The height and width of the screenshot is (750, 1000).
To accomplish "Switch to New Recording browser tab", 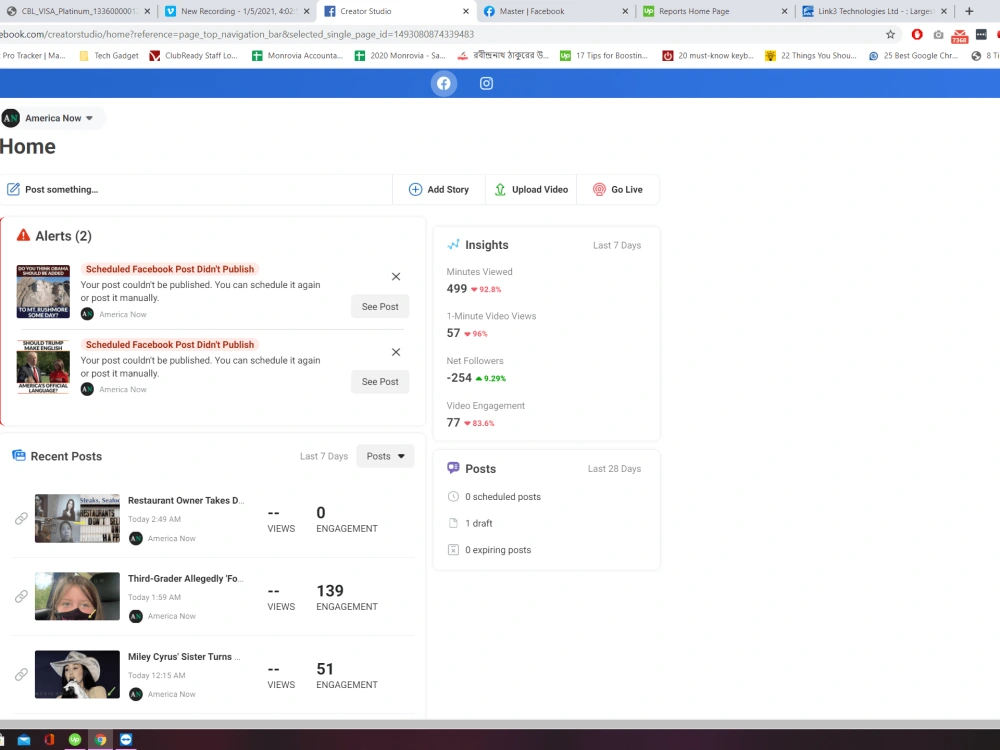I will [x=238, y=11].
